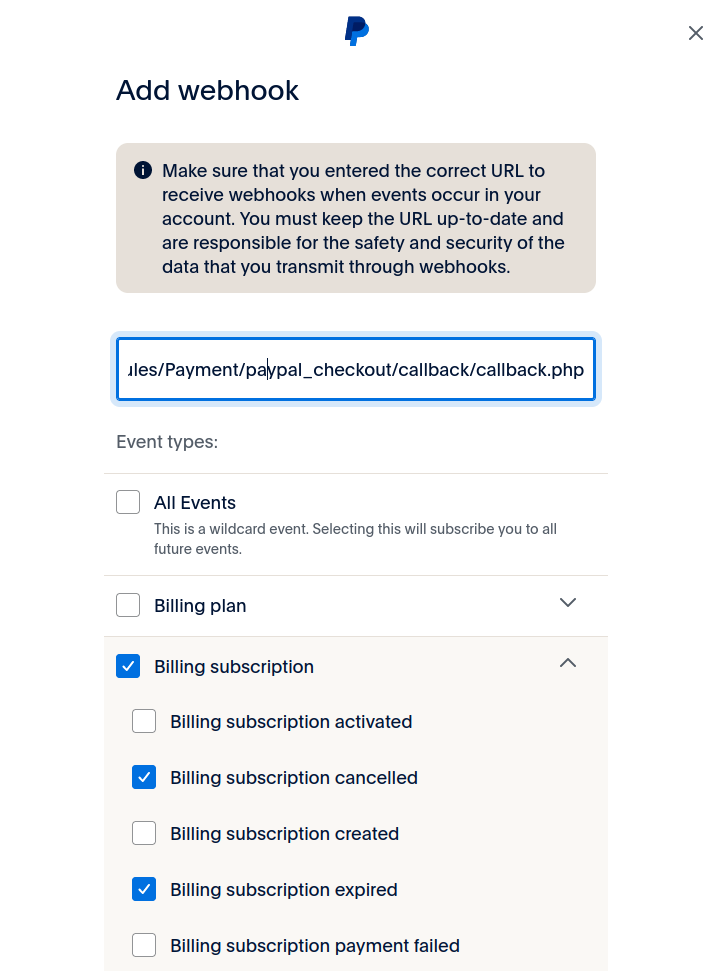Deselect Billing subscription expired checkbox
The width and height of the screenshot is (715, 971).
point(144,889)
